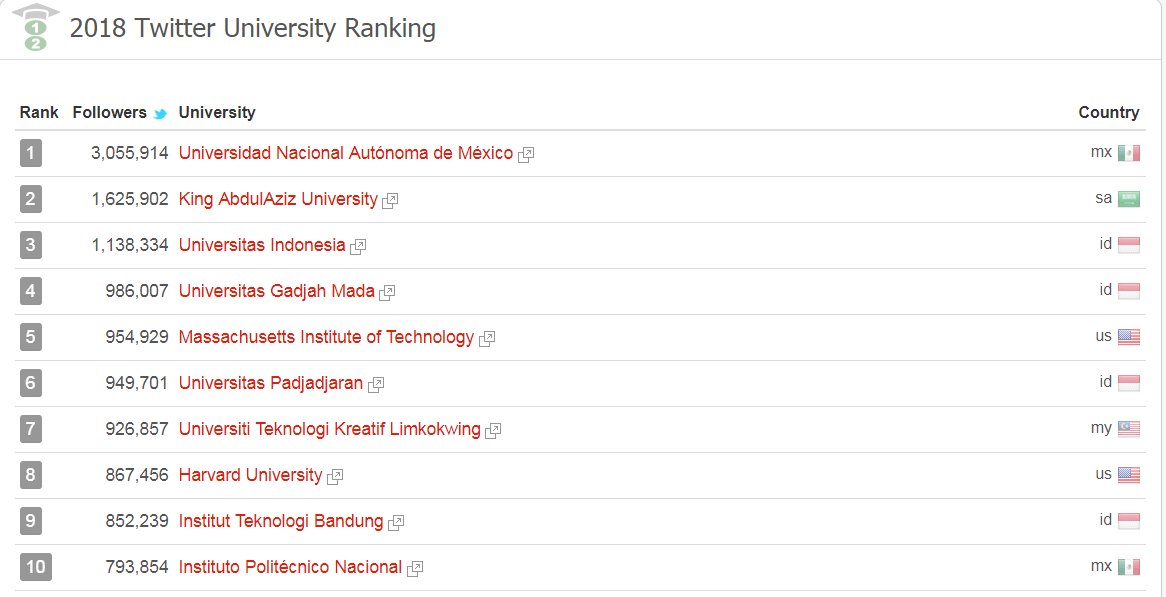Click the Twitter bird icon in Followers header
The width and height of the screenshot is (1166, 597).
[x=160, y=114]
